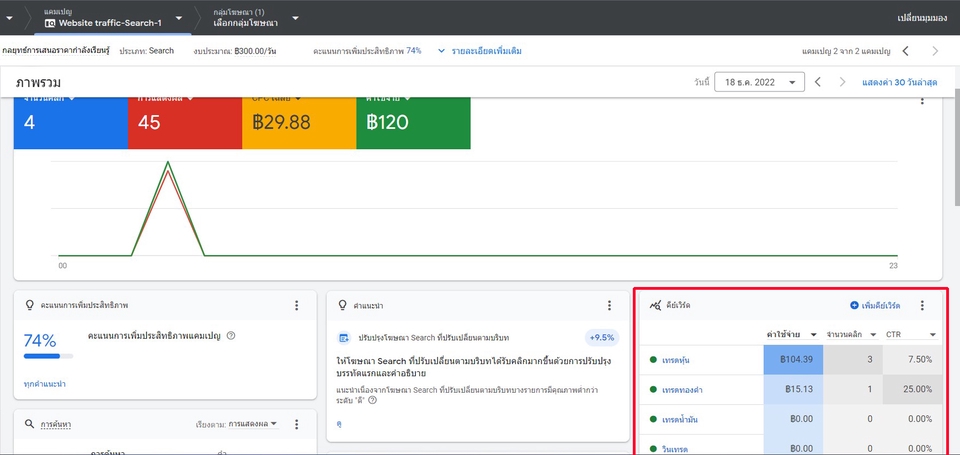Open three-dot menu on the keywords card

[922, 305]
